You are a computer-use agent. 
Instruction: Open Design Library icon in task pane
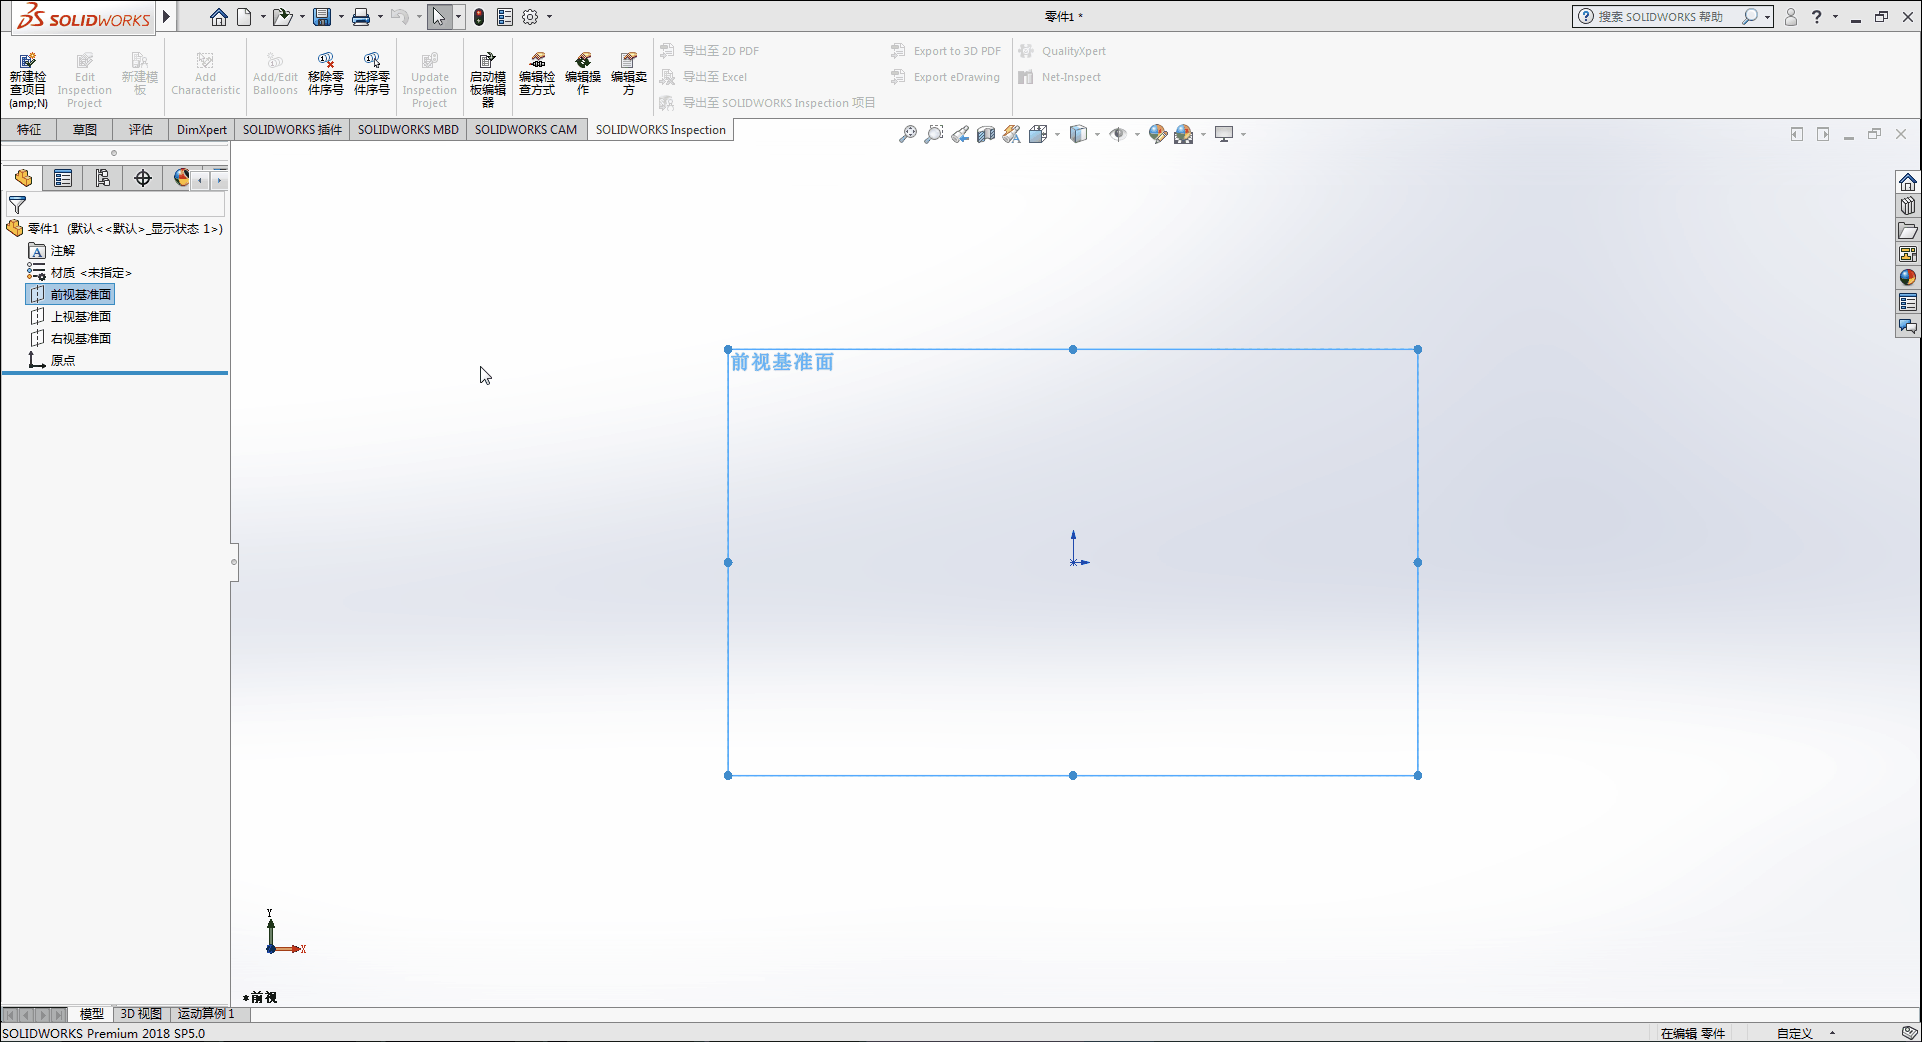pyautogui.click(x=1908, y=206)
